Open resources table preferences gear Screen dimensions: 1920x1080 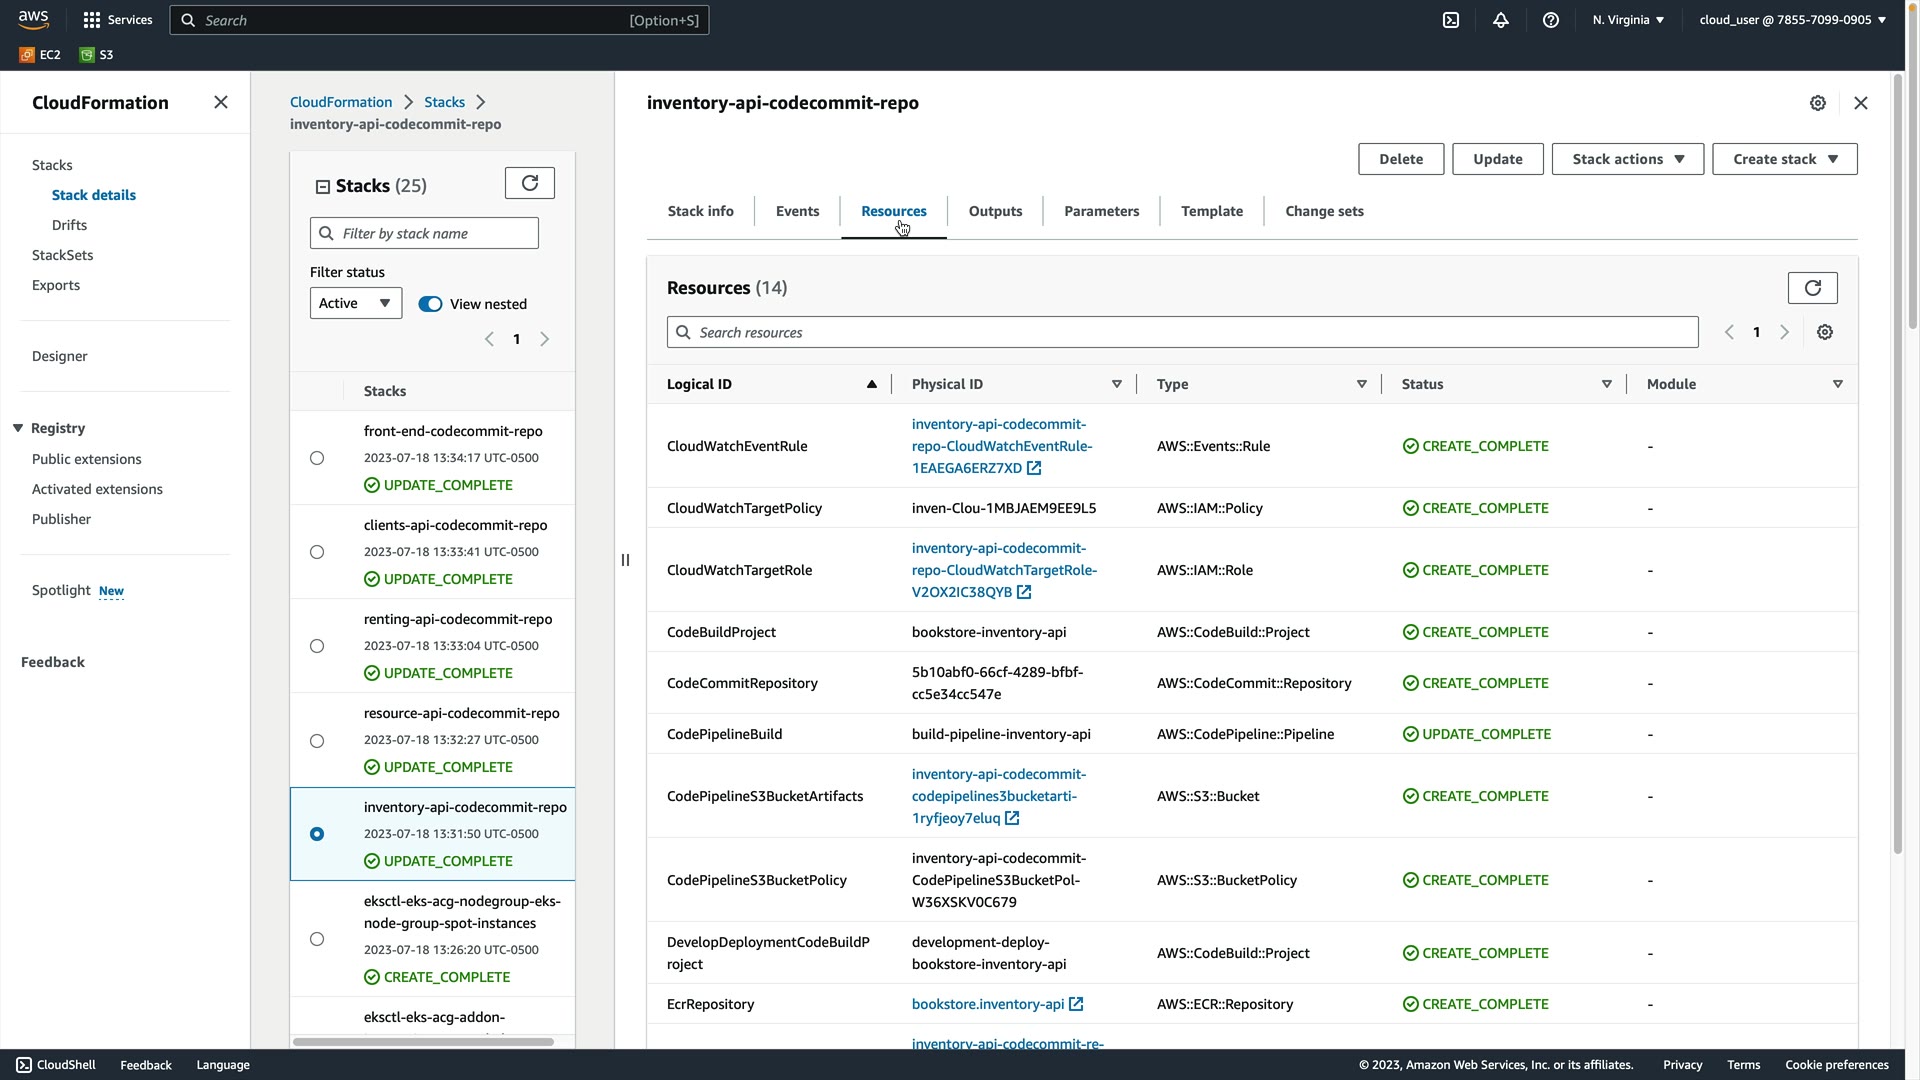coord(1825,332)
